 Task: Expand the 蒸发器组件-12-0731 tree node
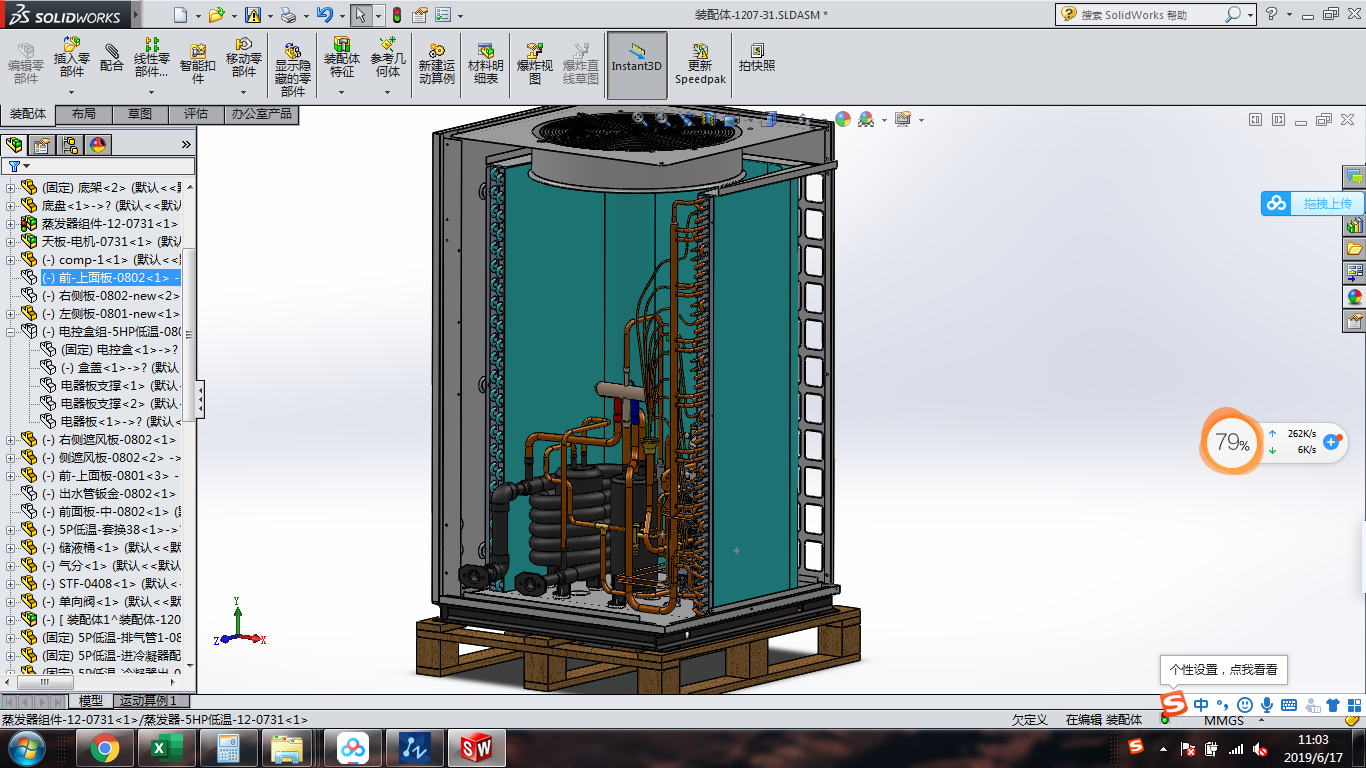pos(11,224)
